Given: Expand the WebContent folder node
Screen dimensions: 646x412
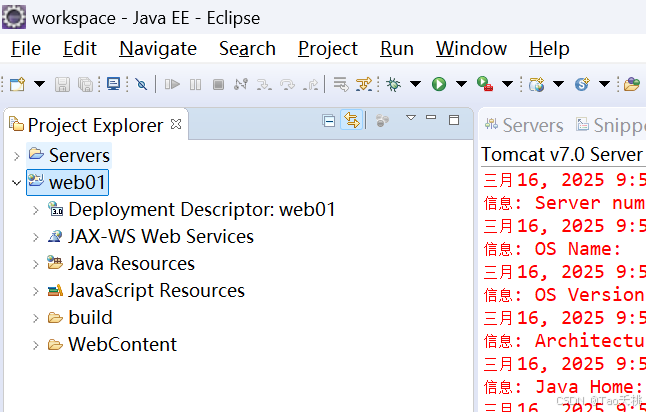Looking at the screenshot, I should (36, 345).
